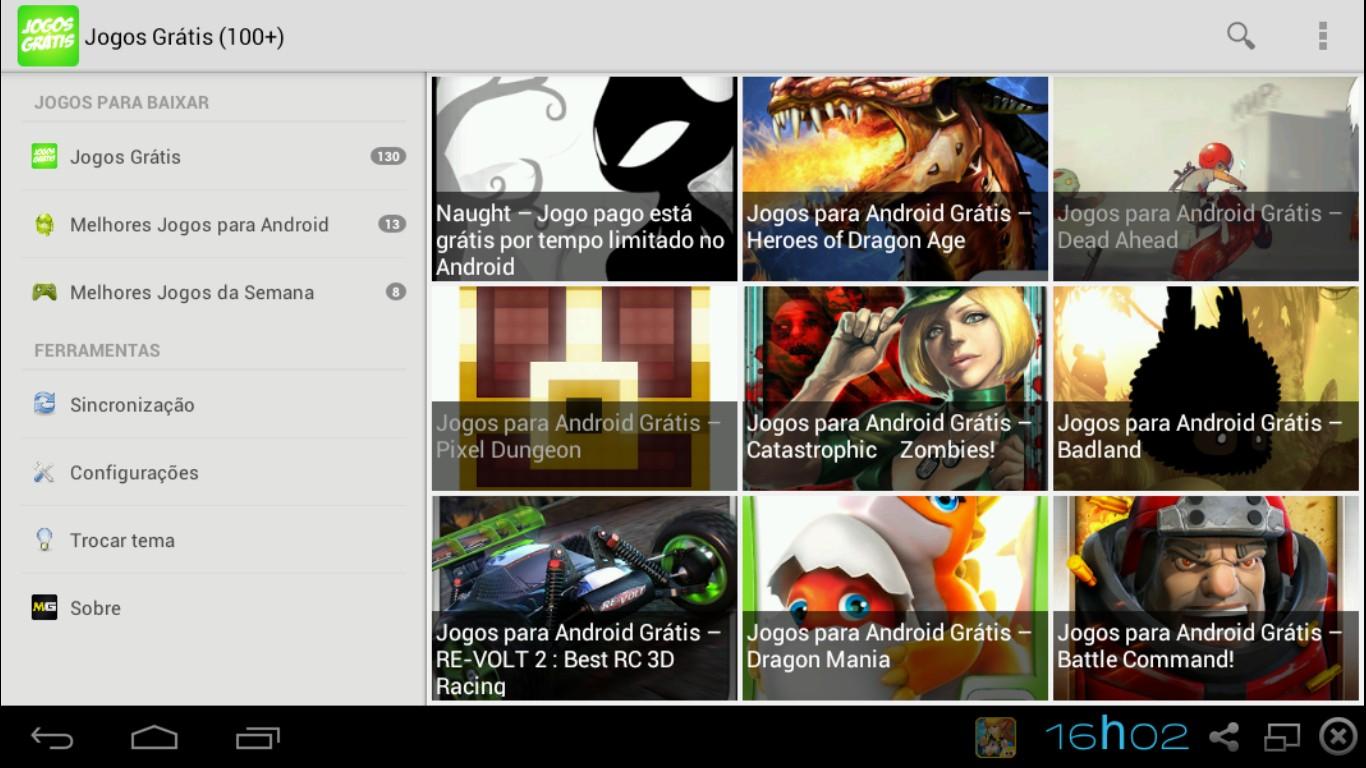Screen dimensions: 1366x768
Task: Open the search magnifier icon
Action: click(1239, 35)
